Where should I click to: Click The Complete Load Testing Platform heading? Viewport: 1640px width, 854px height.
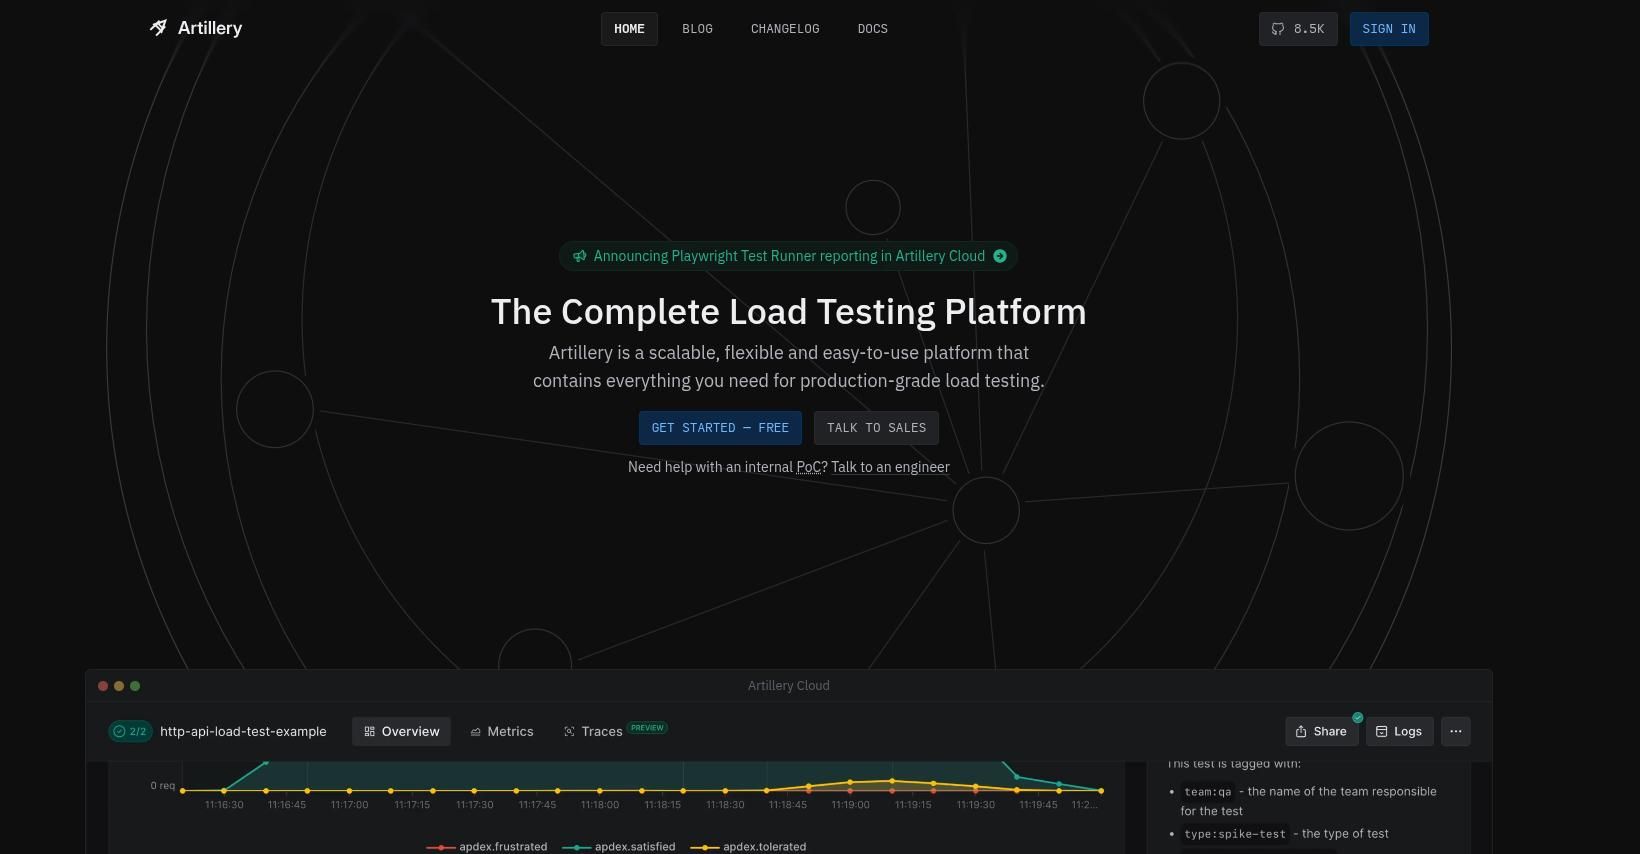(789, 312)
